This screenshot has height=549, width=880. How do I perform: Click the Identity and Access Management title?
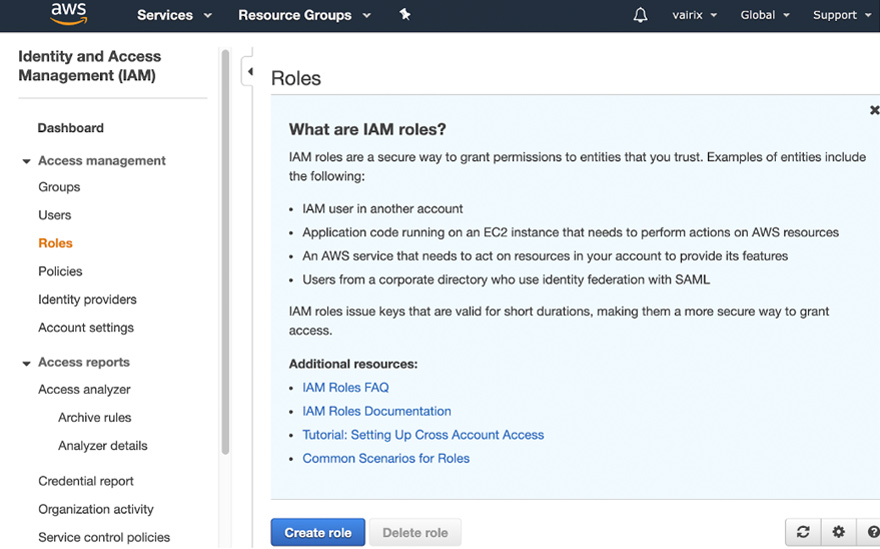point(90,66)
